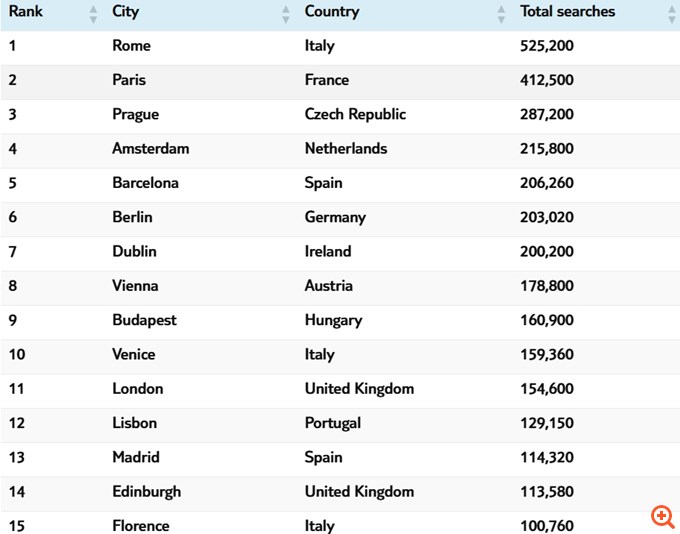Click the sort arrows beside Total searches
This screenshot has width=680, height=534.
point(671,14)
